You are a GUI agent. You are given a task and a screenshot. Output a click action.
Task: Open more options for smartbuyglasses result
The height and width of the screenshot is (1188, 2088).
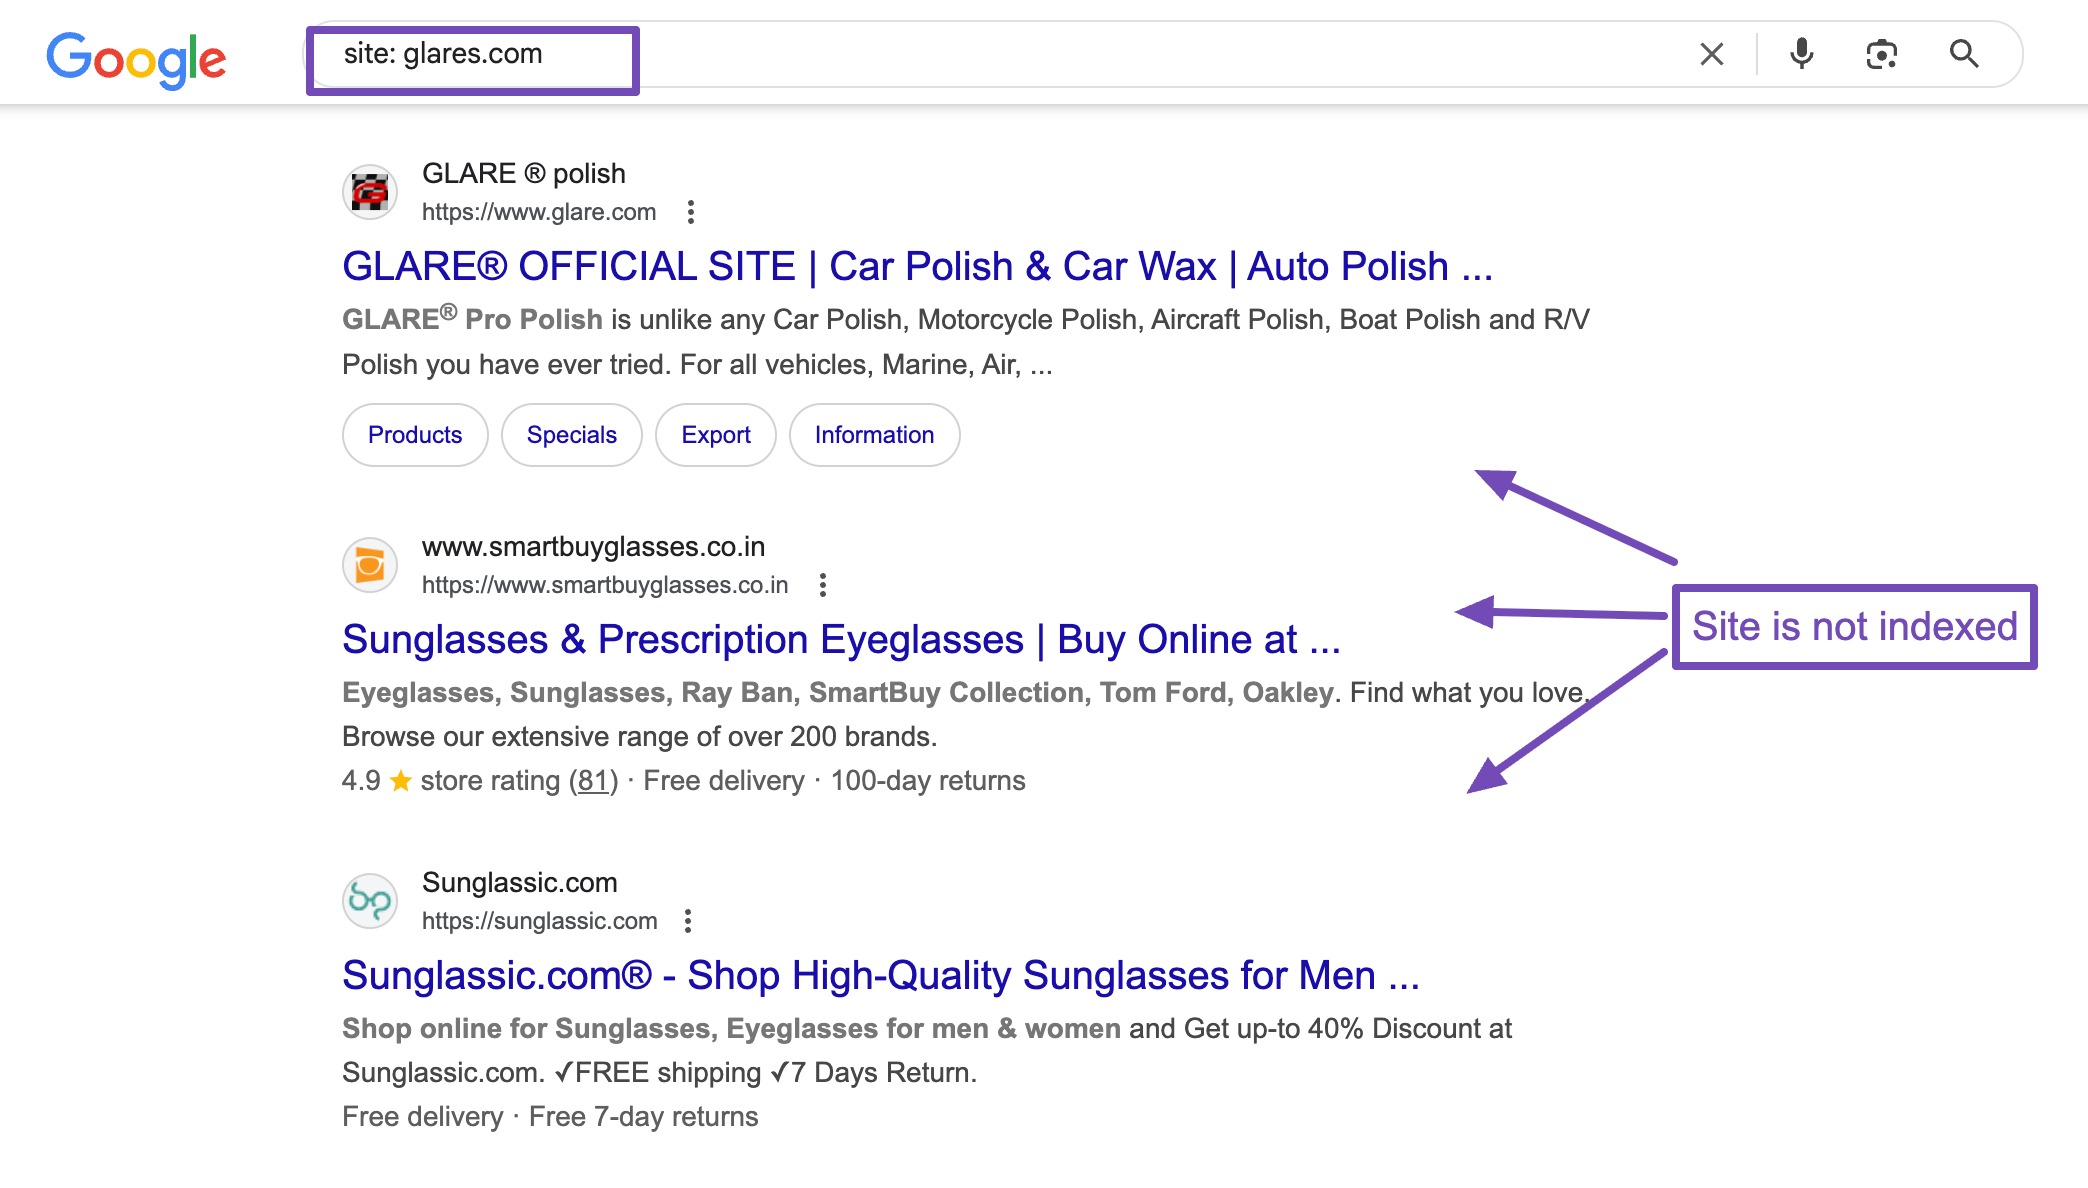[823, 585]
